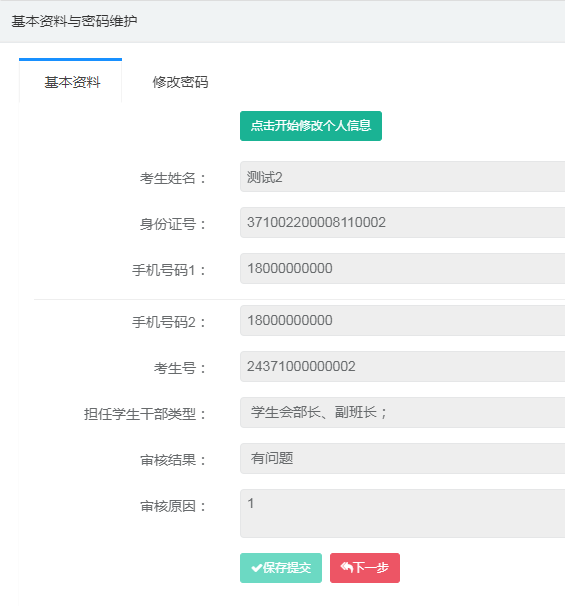This screenshot has height=606, width=565.
Task: Click the 审核原因 text area
Action: click(402, 513)
